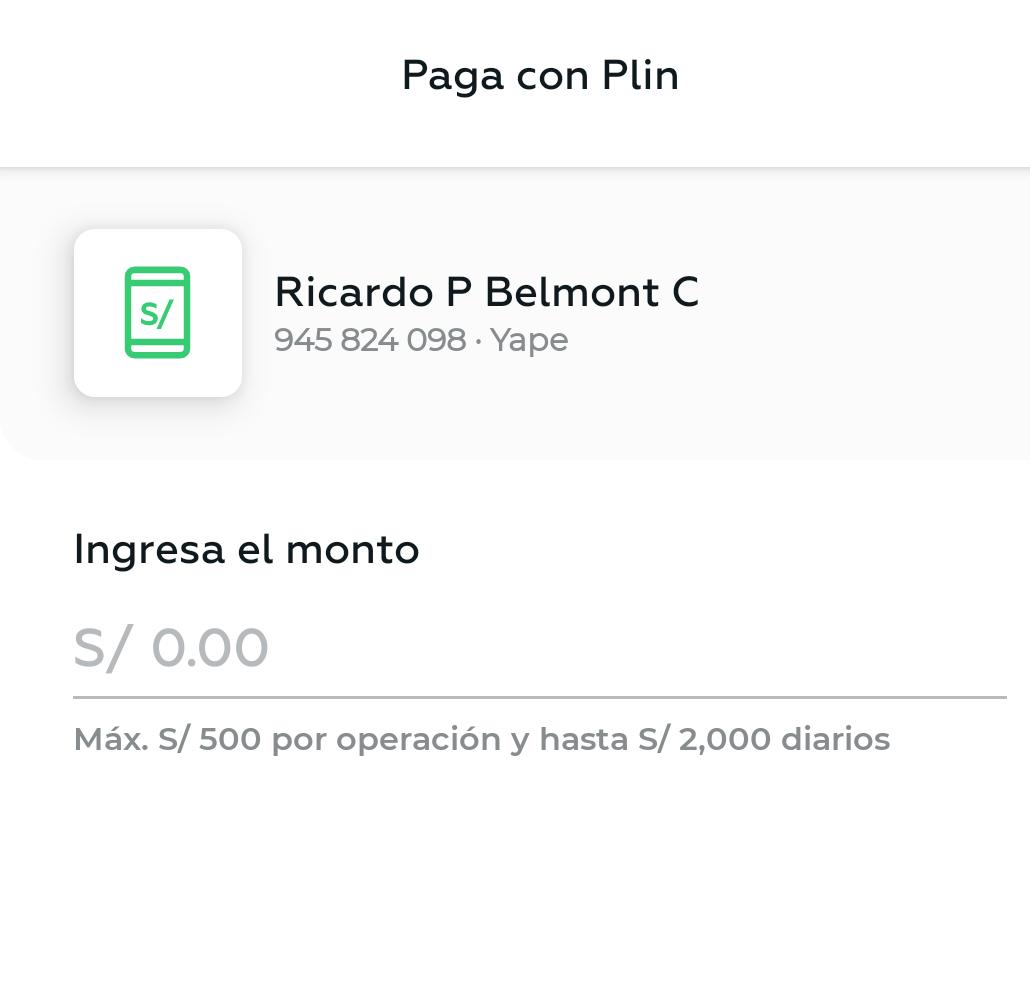The image size is (1030, 1003).
Task: Tap the word Máx. in the hint
Action: tap(111, 739)
